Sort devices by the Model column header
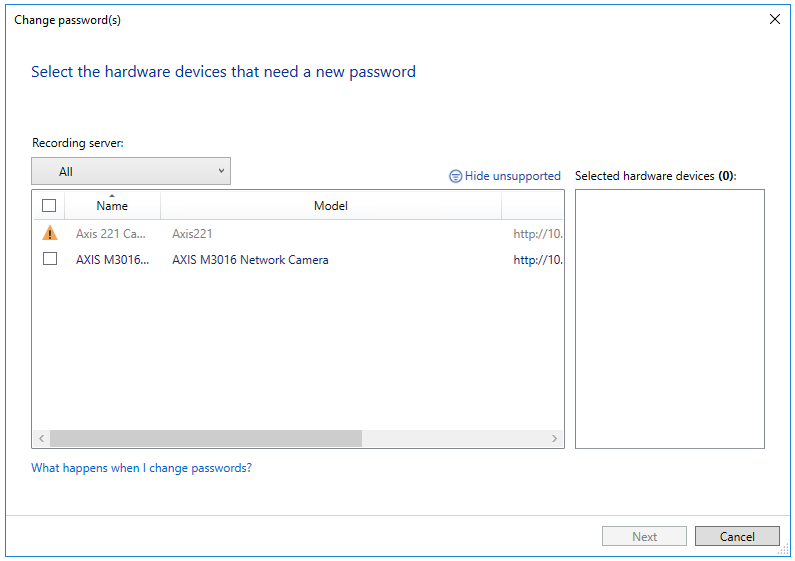Viewport: 795px width, 561px height. click(x=330, y=206)
